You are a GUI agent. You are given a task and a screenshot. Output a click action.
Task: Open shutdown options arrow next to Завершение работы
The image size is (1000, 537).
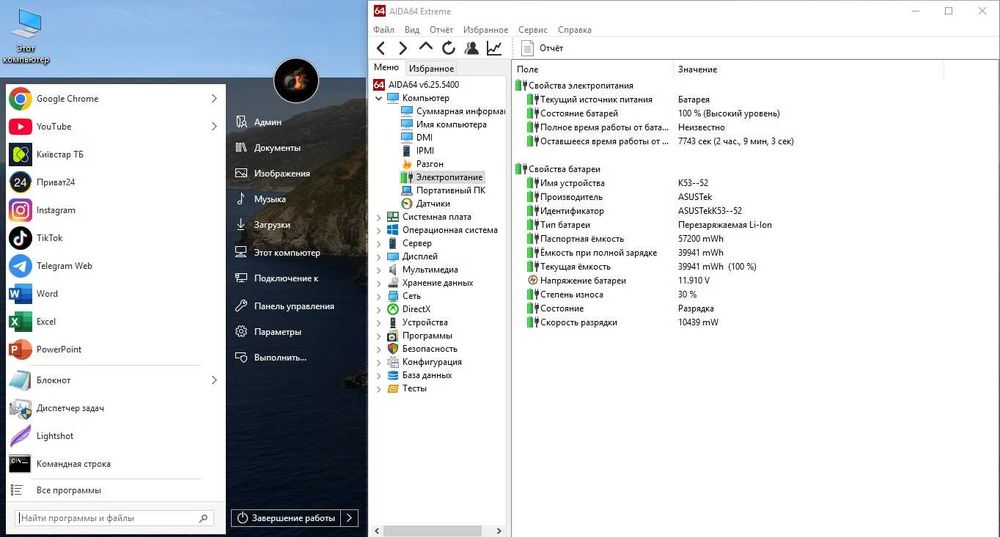pyautogui.click(x=349, y=518)
